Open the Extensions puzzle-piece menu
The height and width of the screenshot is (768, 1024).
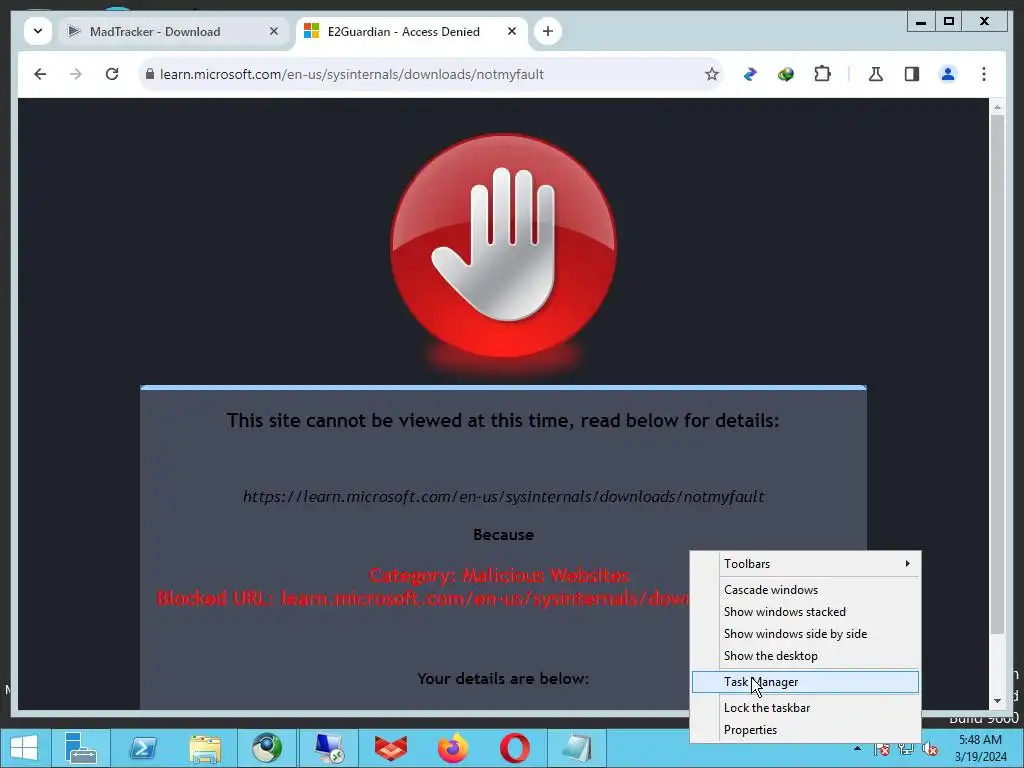822,74
